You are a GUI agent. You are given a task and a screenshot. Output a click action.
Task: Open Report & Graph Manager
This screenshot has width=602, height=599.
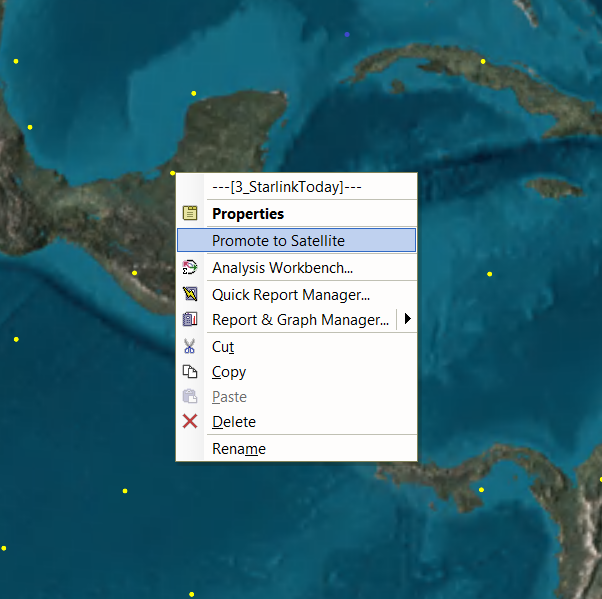[286, 319]
